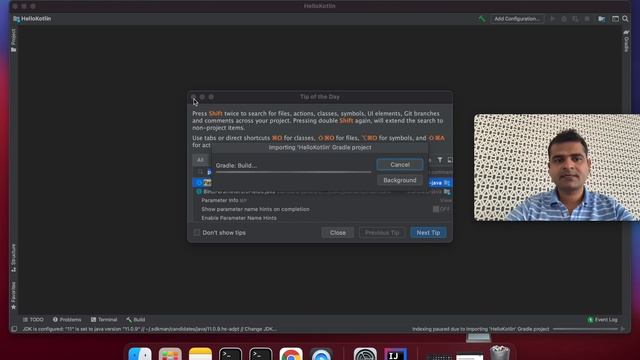Open the Structure tool window sidebar tab
This screenshot has width=640, height=360.
13,258
